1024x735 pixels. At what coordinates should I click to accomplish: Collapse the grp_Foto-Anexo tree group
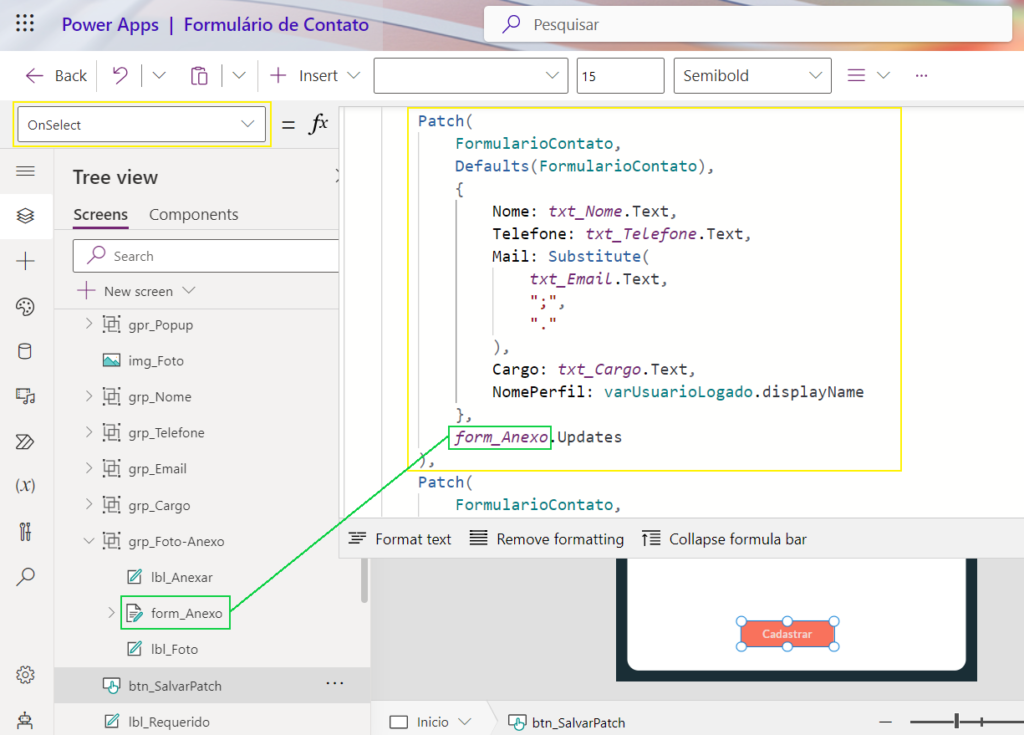(x=88, y=541)
